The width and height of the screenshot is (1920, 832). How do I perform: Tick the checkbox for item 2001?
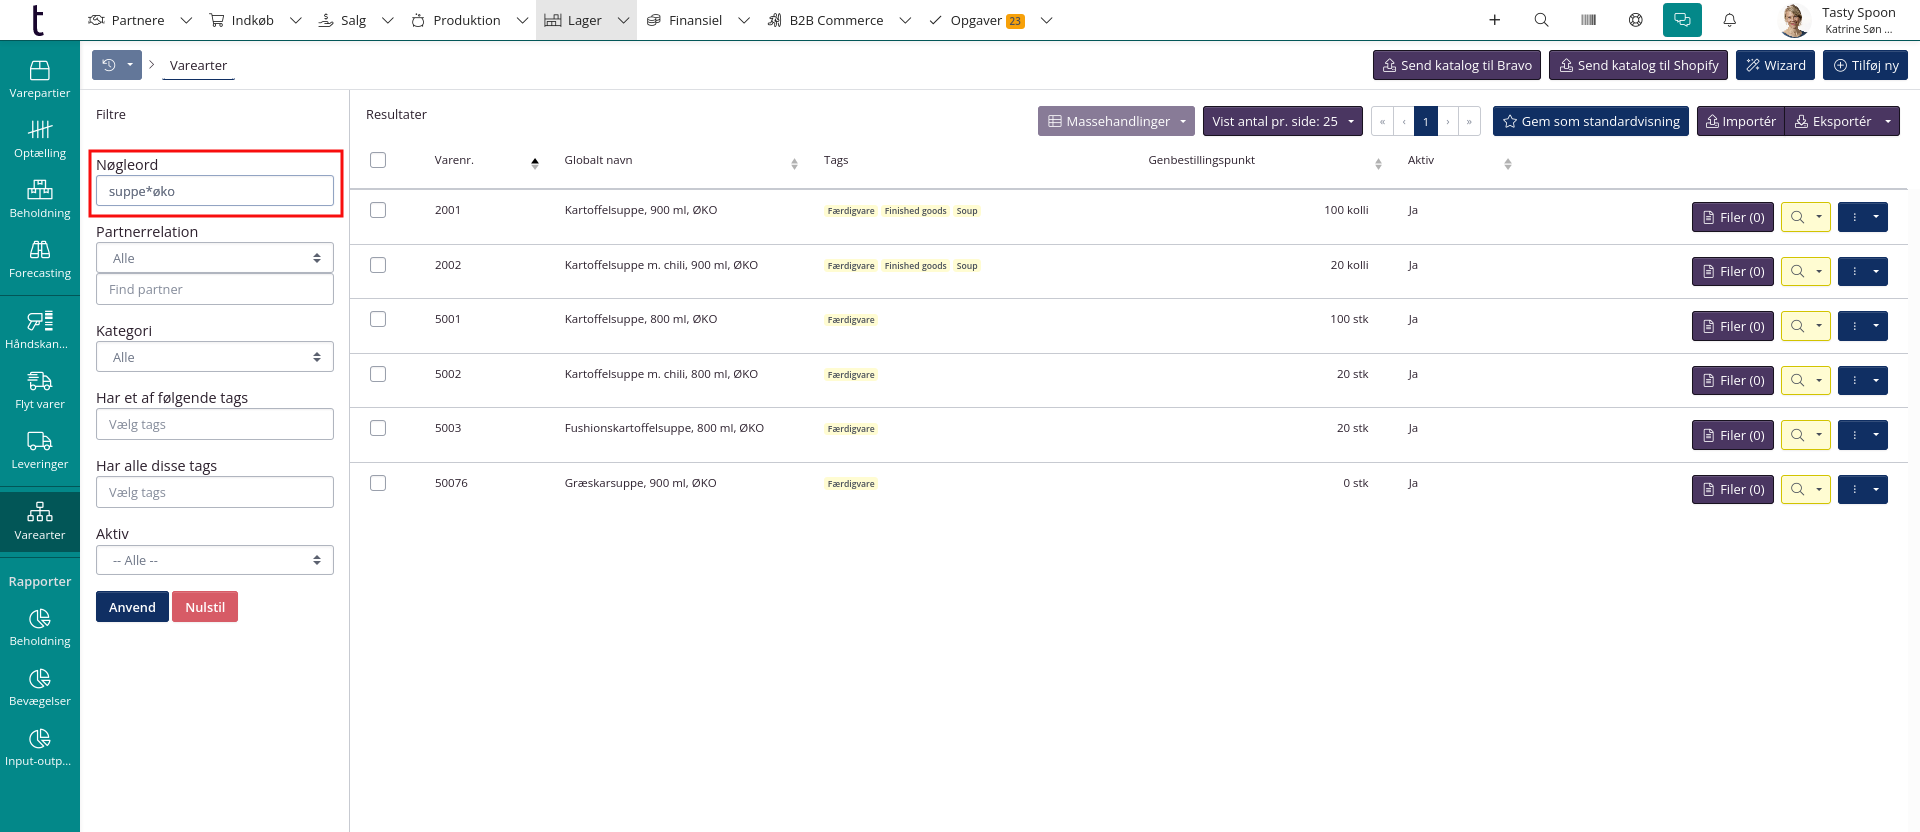378,210
